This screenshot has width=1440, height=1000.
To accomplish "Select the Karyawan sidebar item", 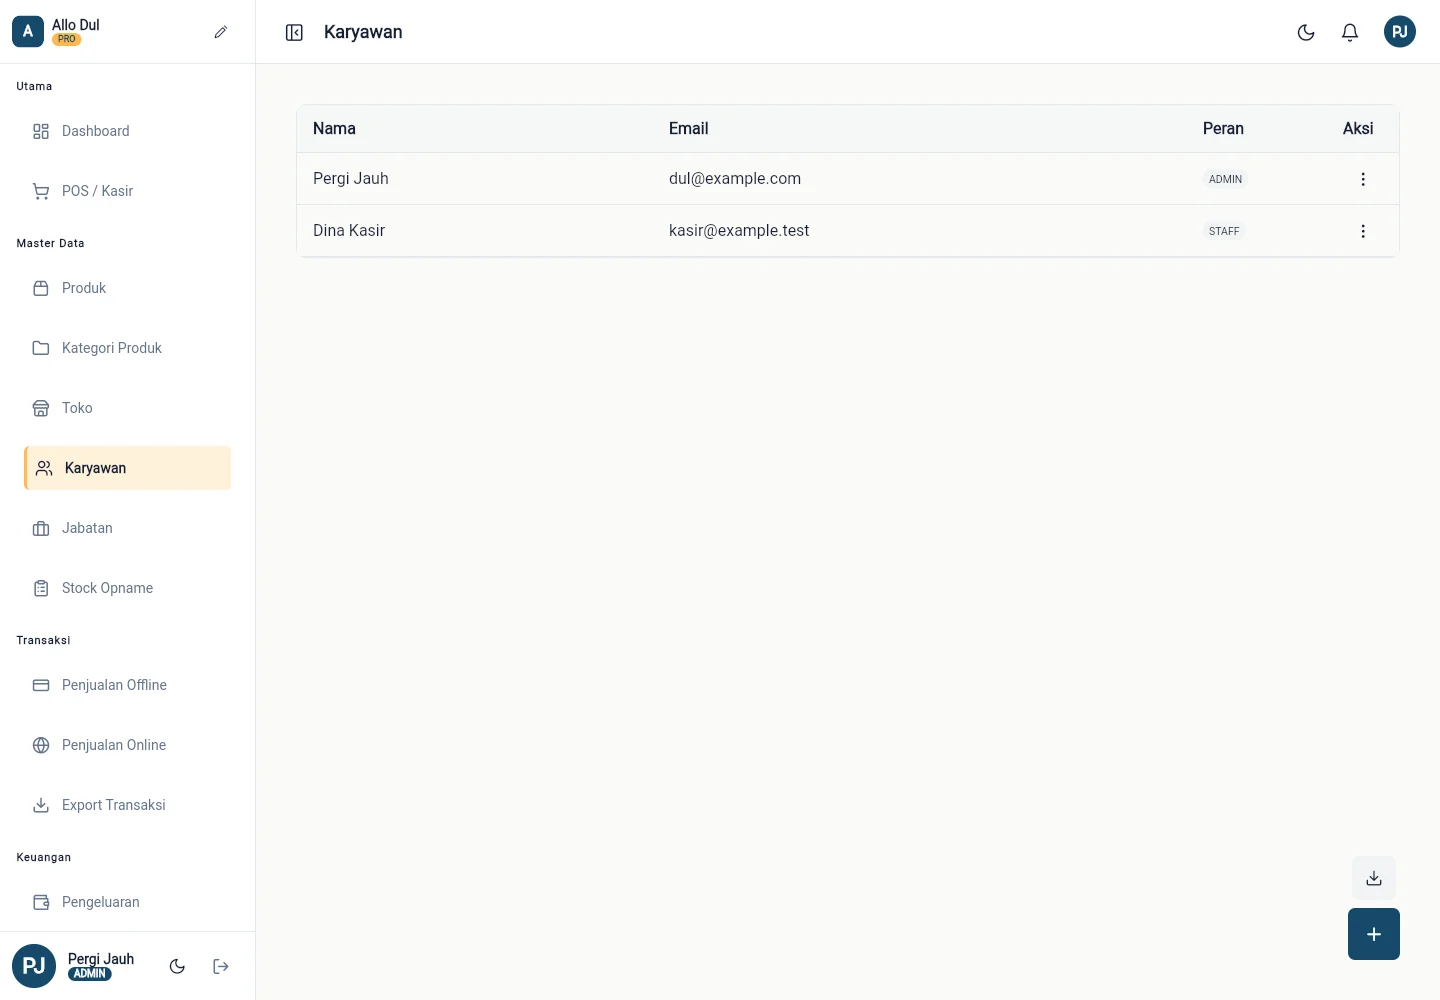I will tap(127, 468).
